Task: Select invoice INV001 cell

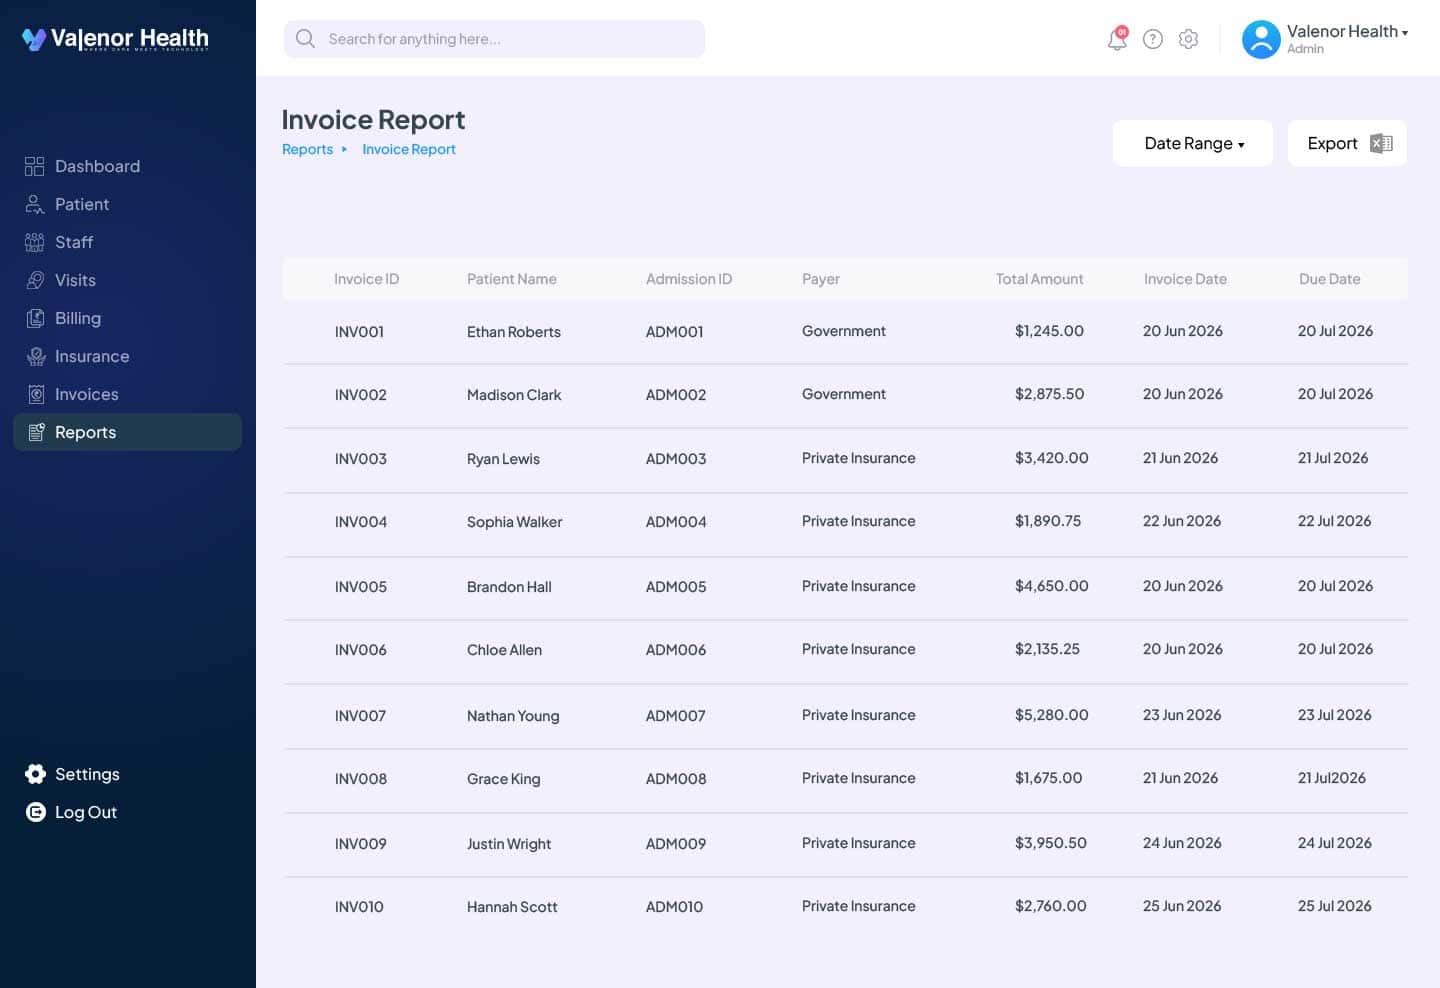Action: click(x=359, y=332)
